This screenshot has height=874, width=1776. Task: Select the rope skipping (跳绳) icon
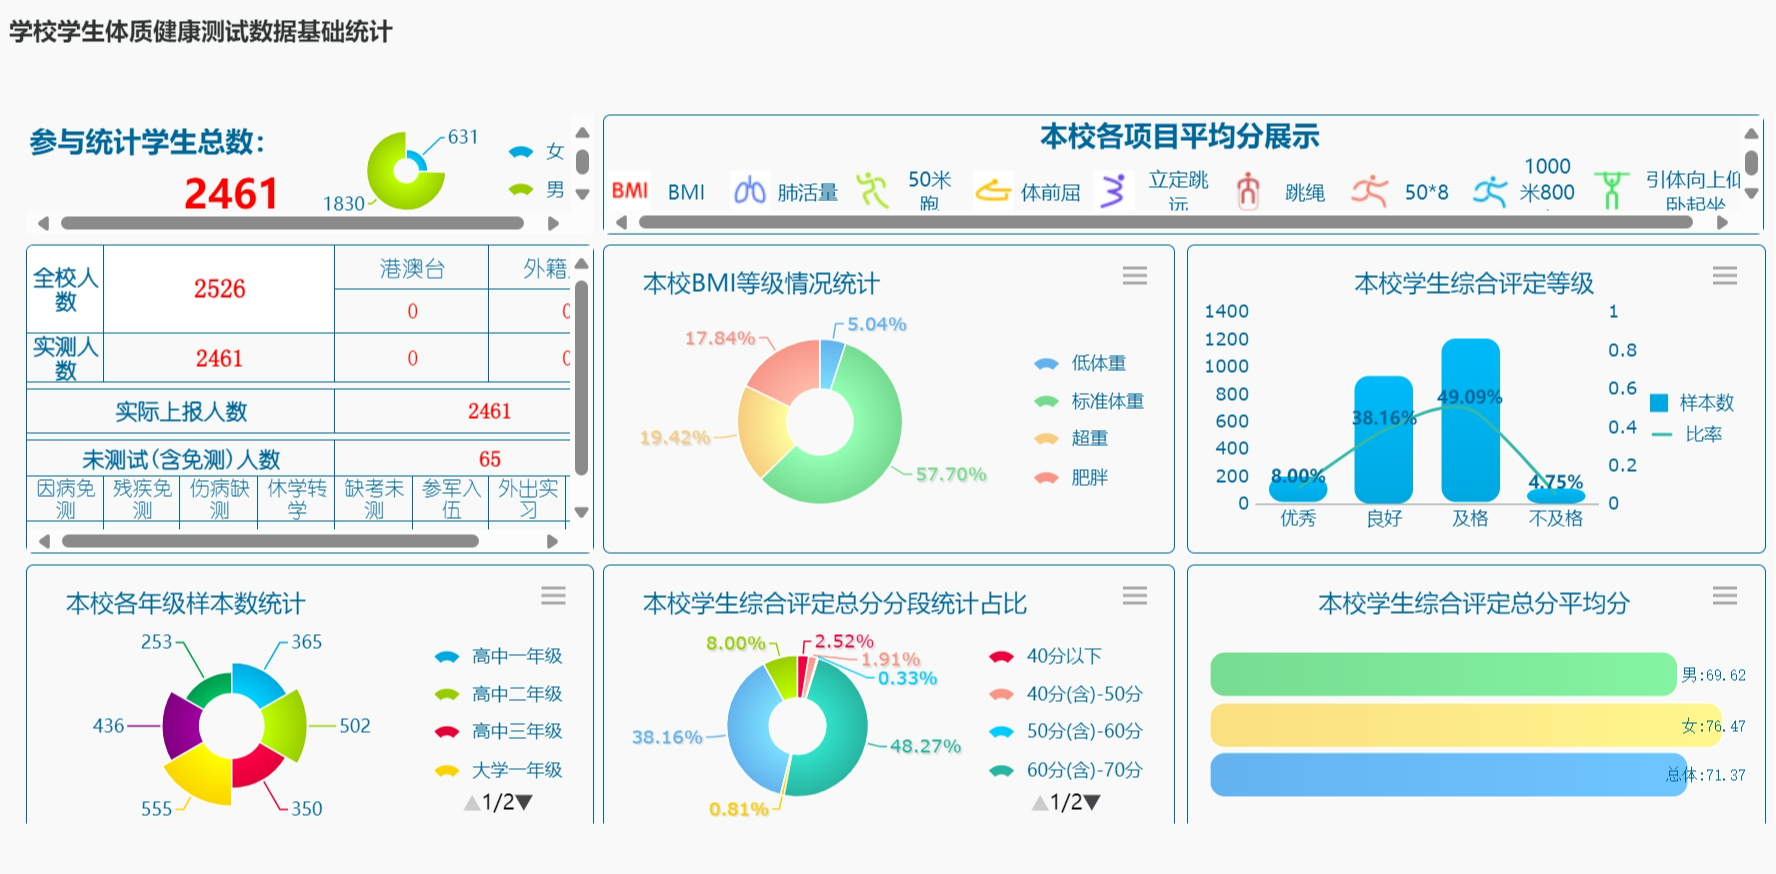[1247, 190]
